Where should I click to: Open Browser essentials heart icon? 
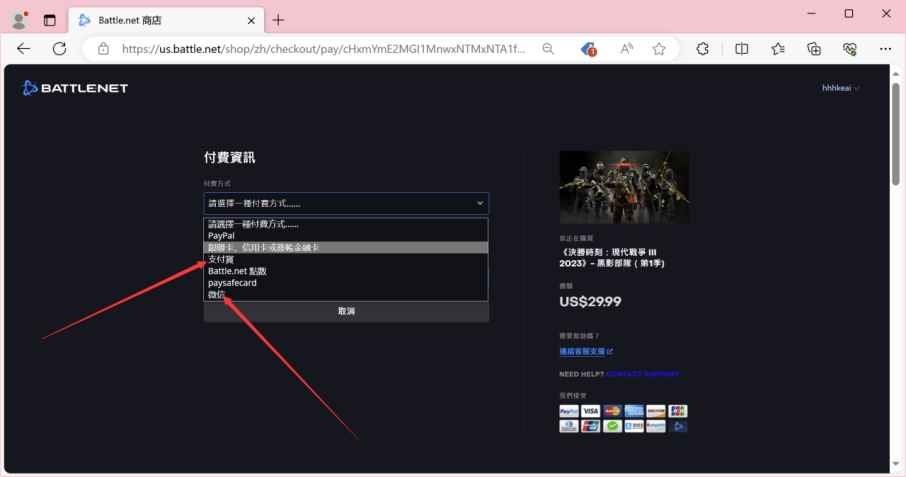pyautogui.click(x=849, y=49)
